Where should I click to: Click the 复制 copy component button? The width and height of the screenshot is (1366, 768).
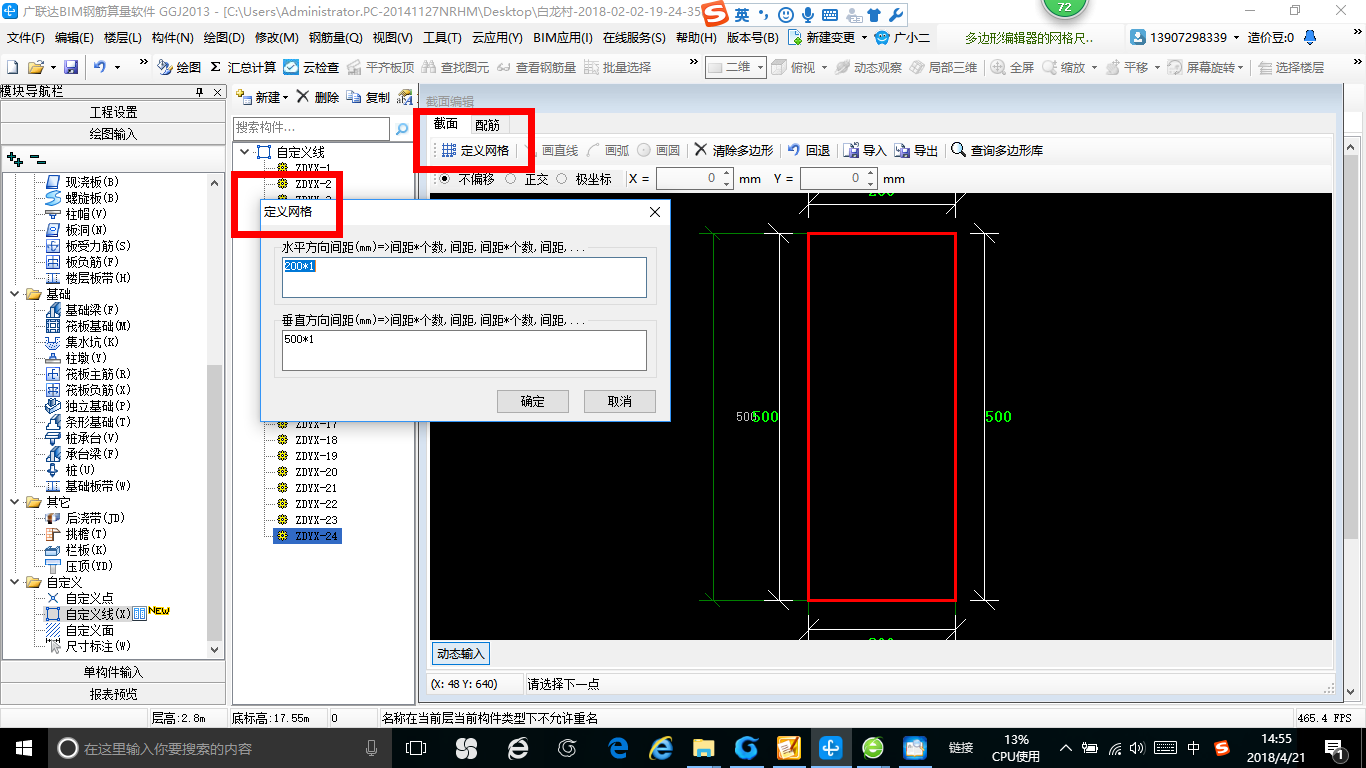368,97
